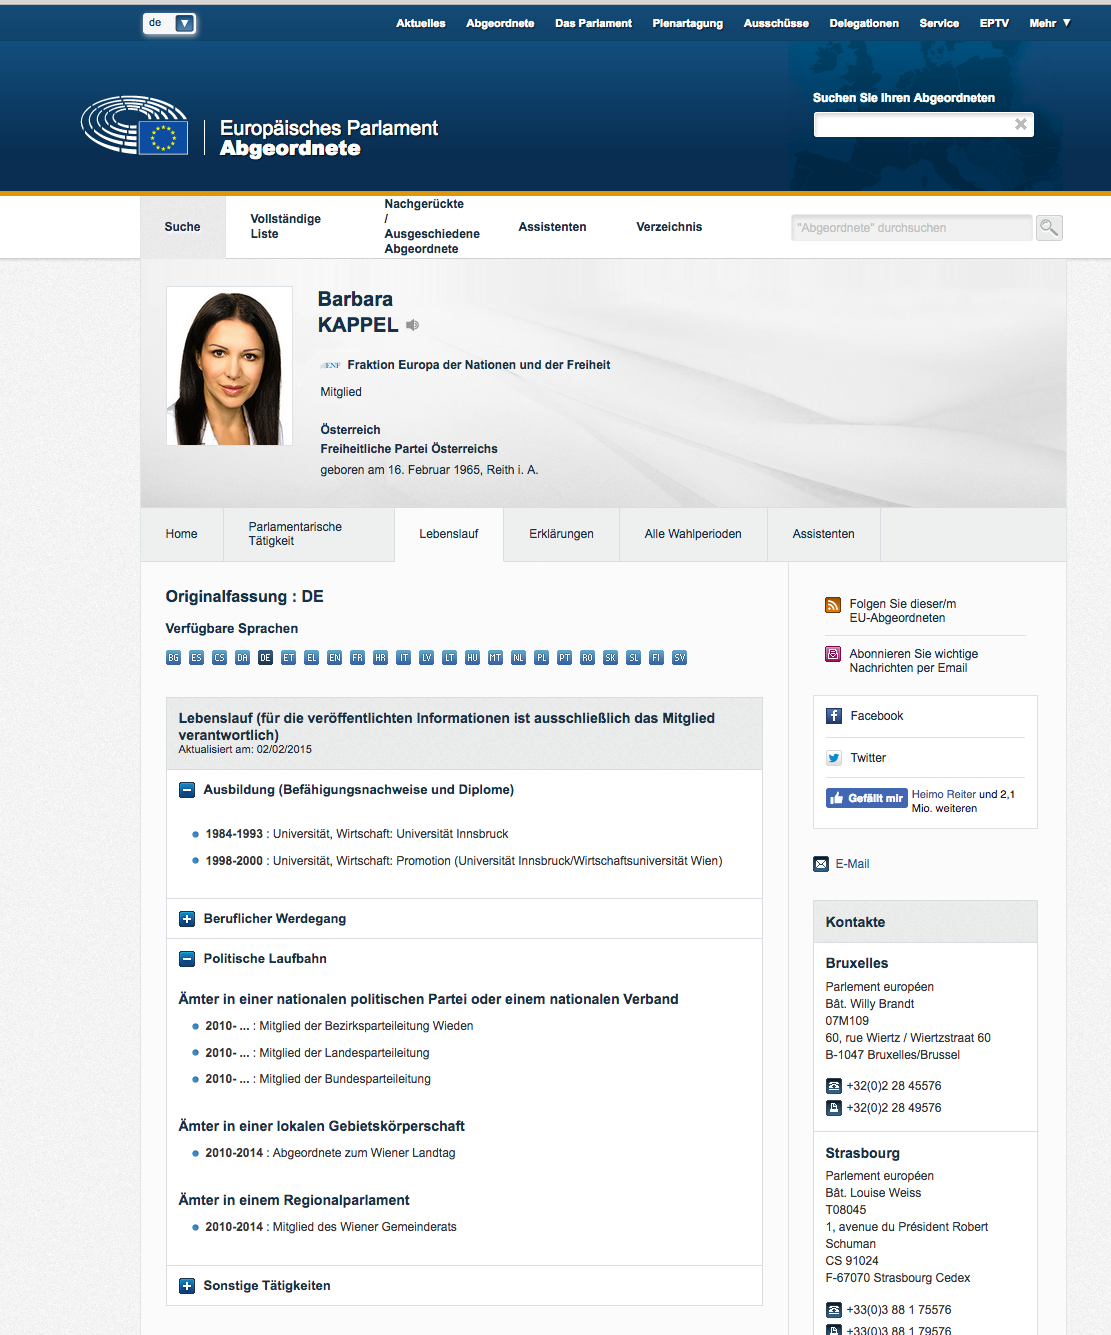Open the Verzeichnis link
Image resolution: width=1111 pixels, height=1335 pixels.
click(669, 227)
